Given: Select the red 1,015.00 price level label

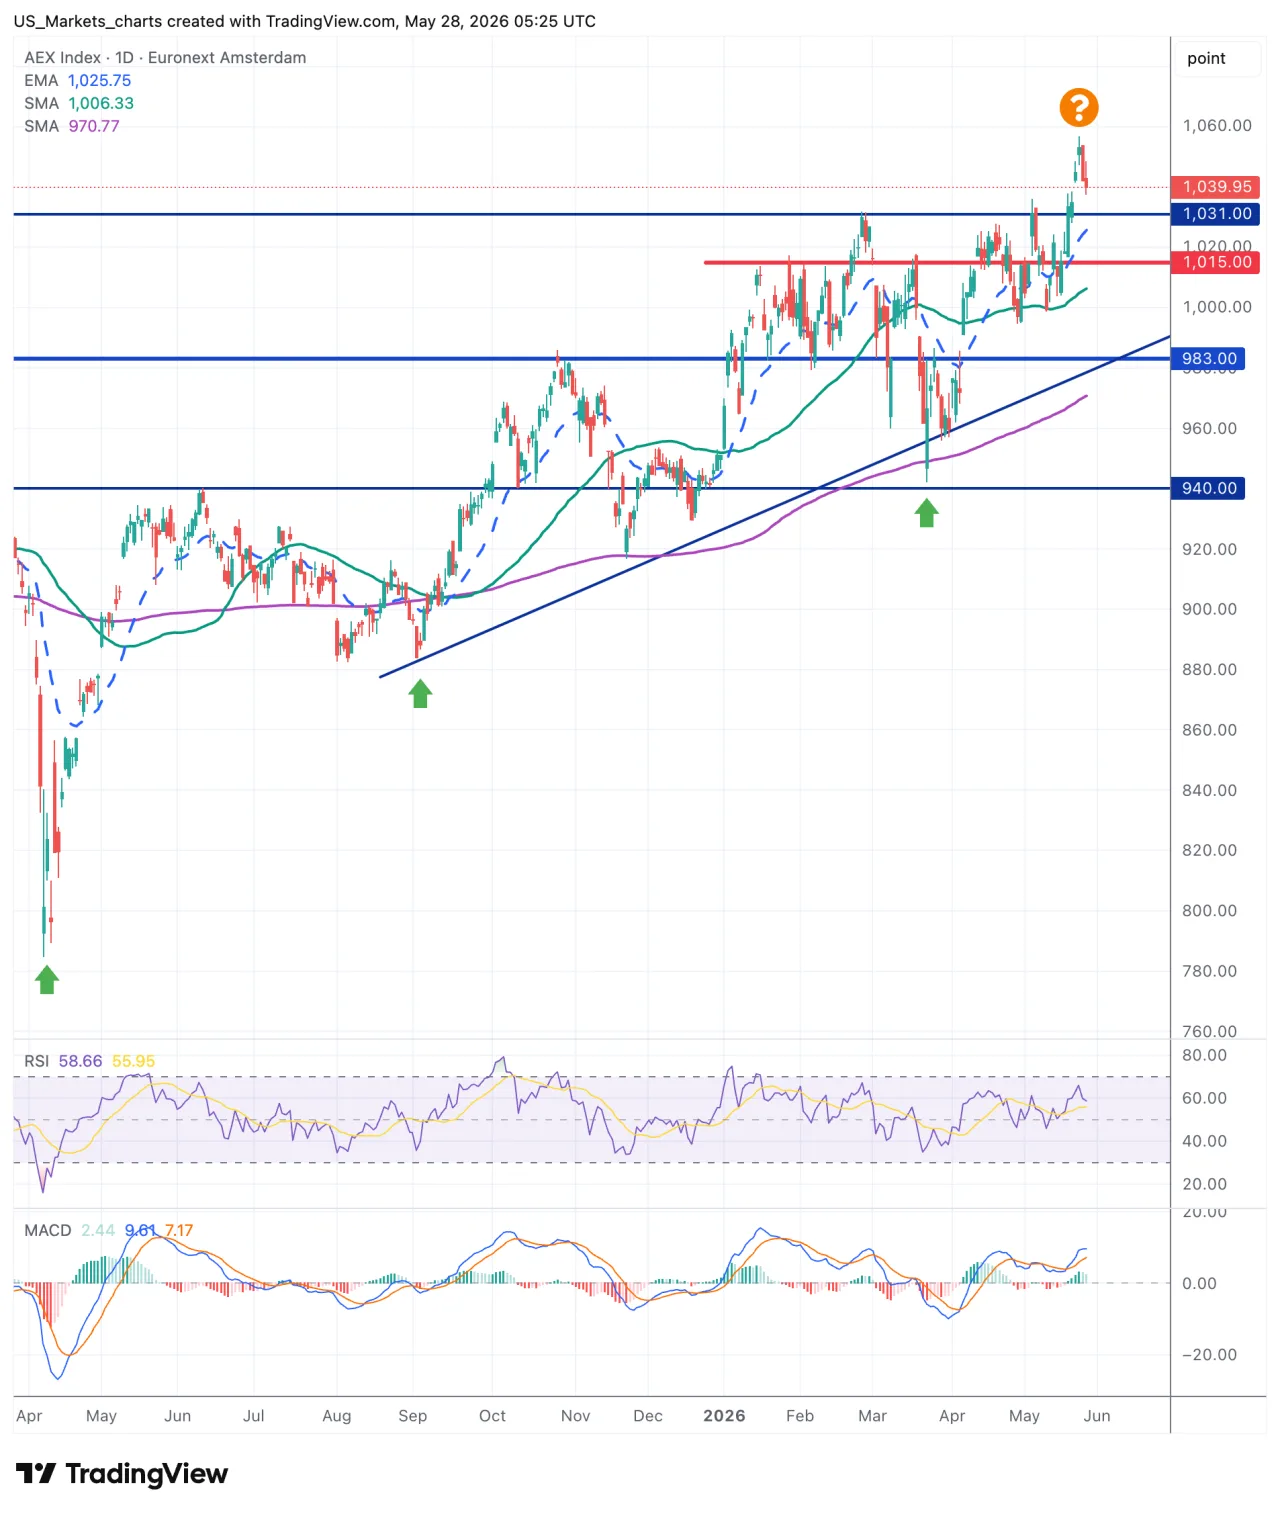Looking at the screenshot, I should click(1215, 262).
